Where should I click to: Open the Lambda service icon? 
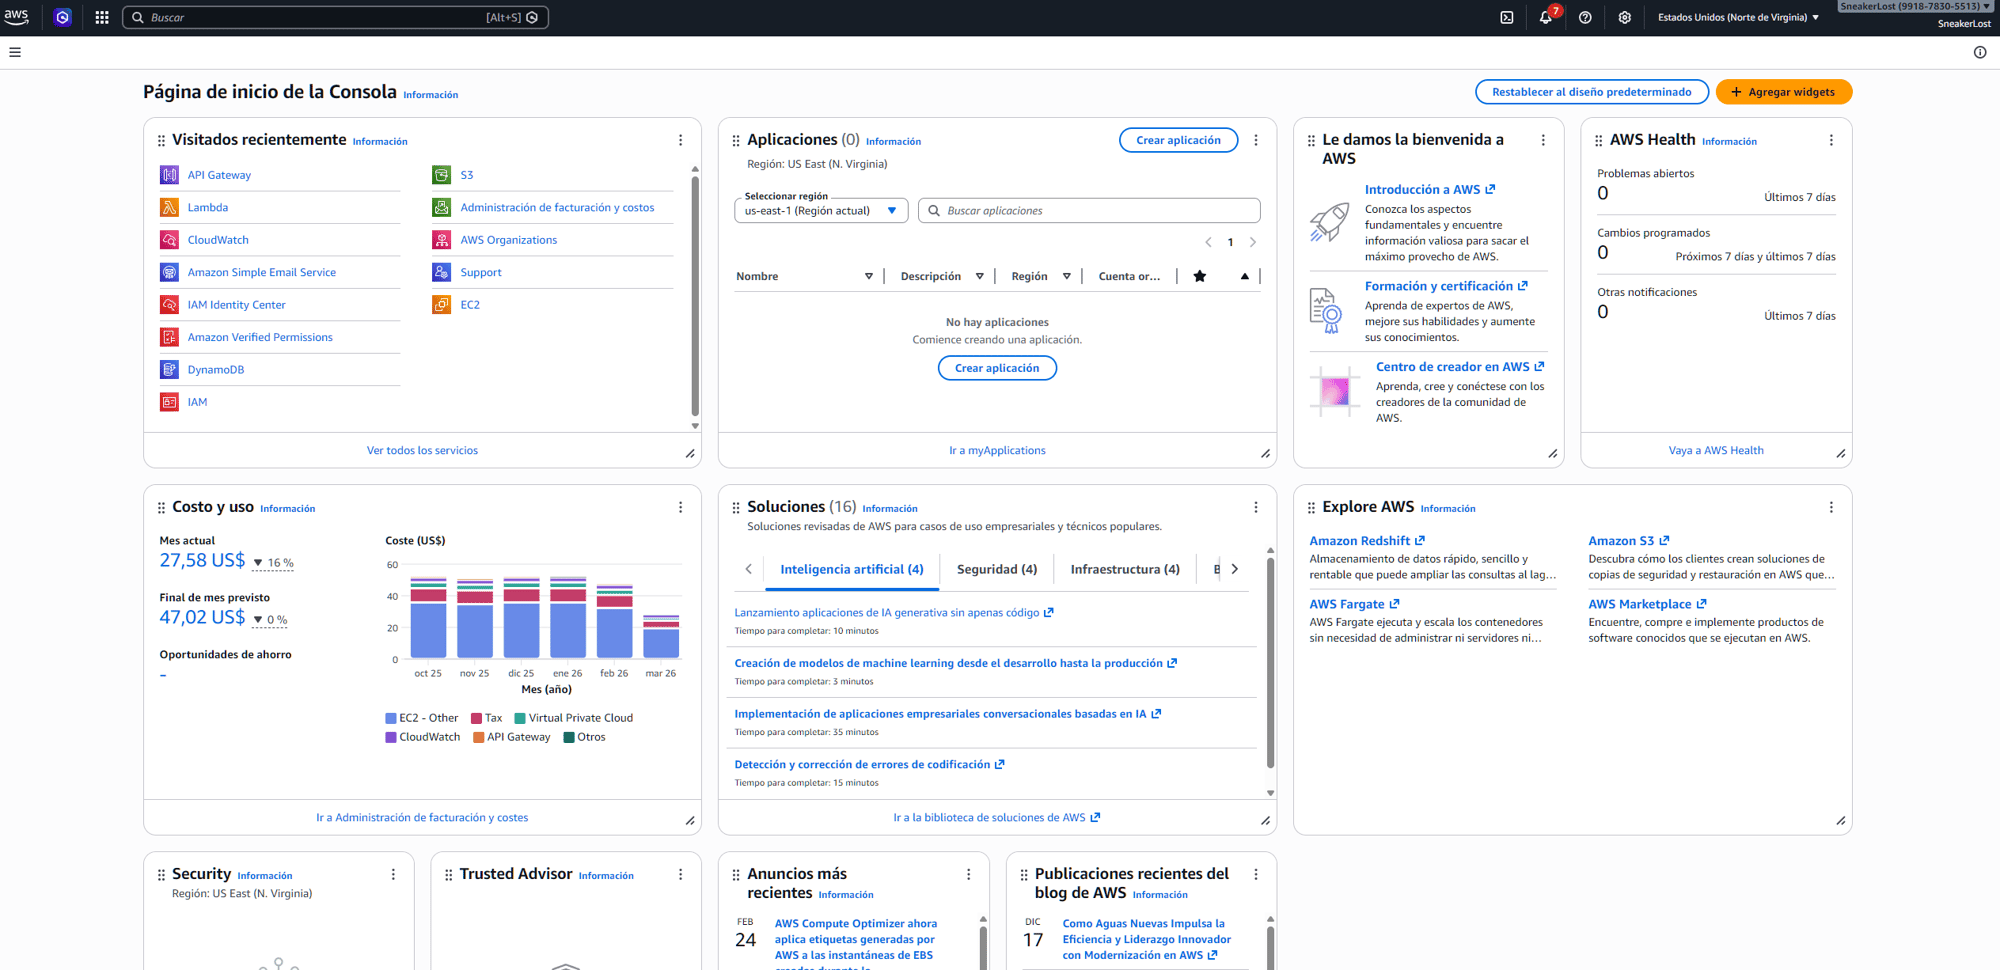(x=169, y=207)
